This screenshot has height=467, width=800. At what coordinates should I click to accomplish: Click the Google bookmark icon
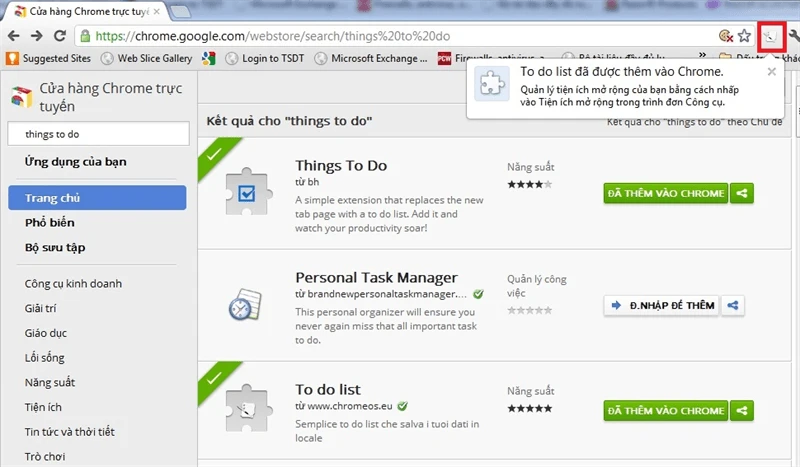tap(209, 58)
